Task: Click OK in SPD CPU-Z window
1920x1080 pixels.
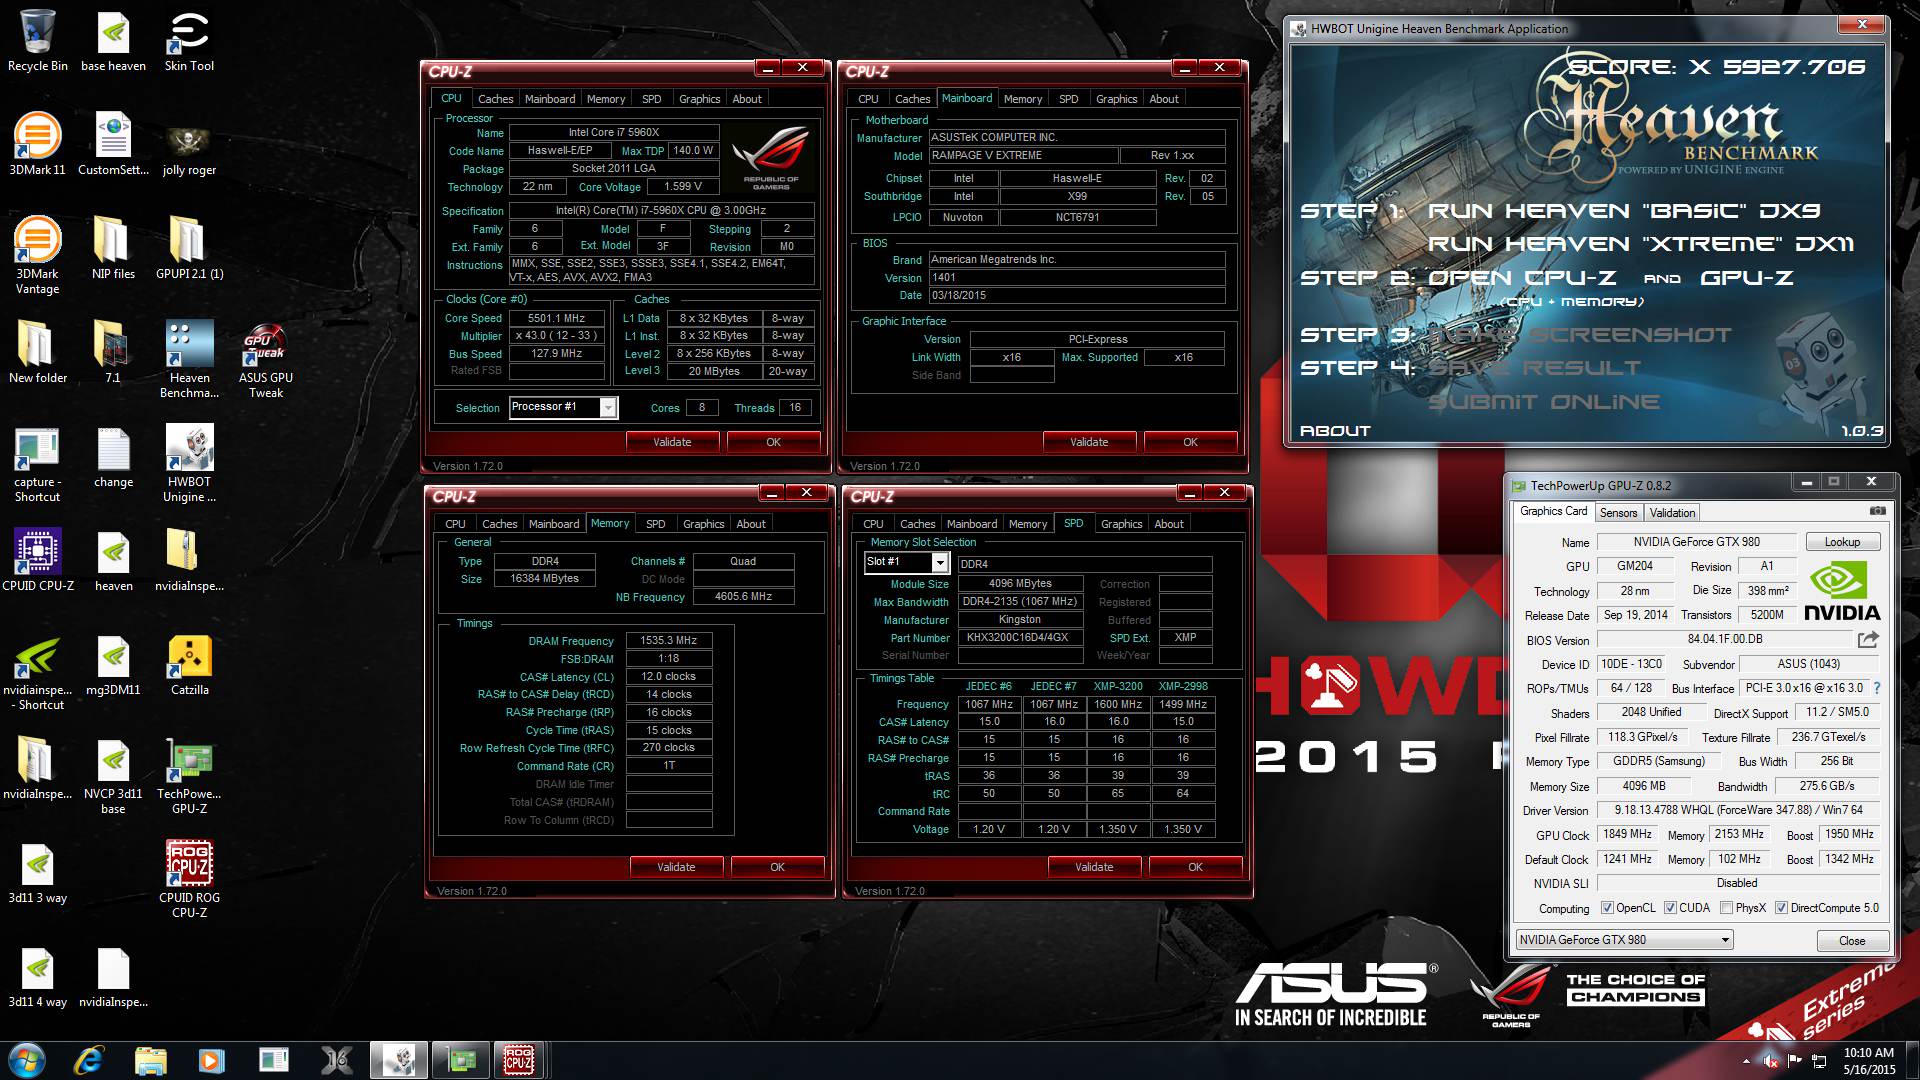Action: click(x=1195, y=867)
